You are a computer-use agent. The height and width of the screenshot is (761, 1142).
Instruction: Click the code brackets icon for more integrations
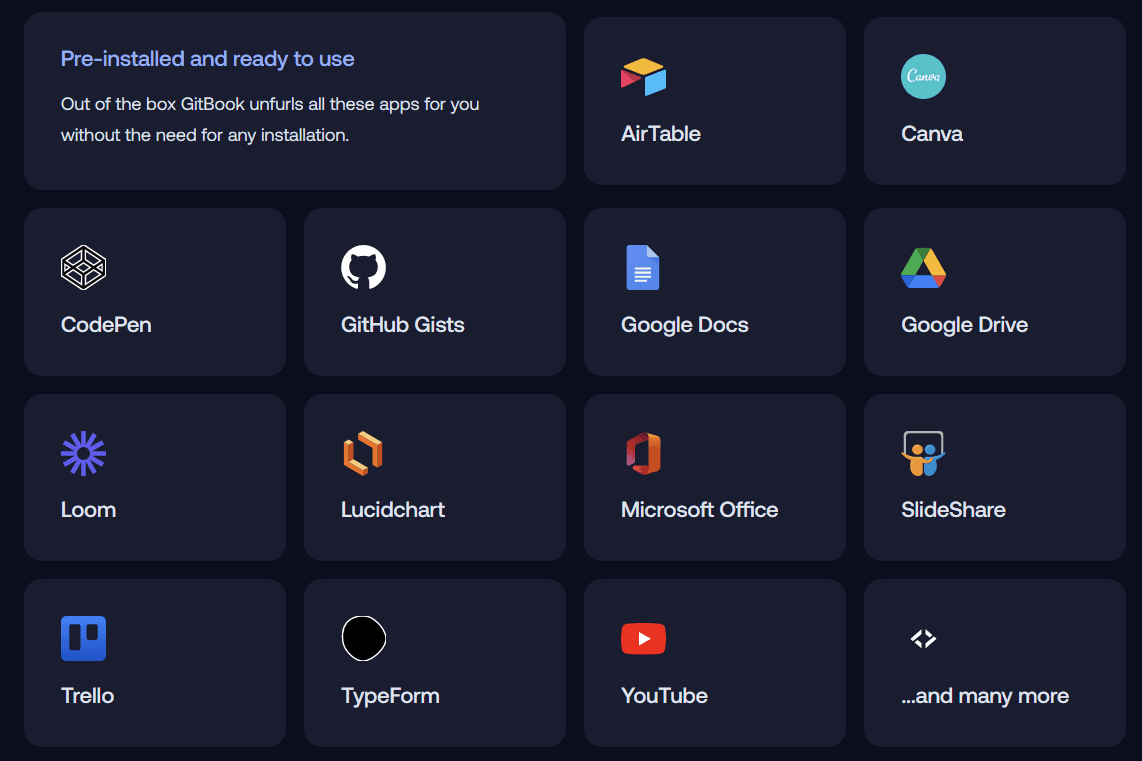pyautogui.click(x=923, y=638)
